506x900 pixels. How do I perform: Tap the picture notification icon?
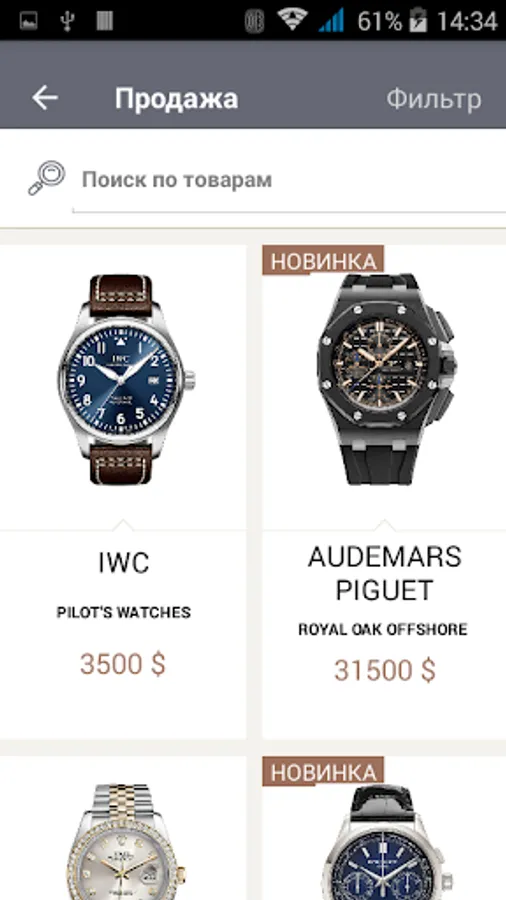pyautogui.click(x=28, y=21)
